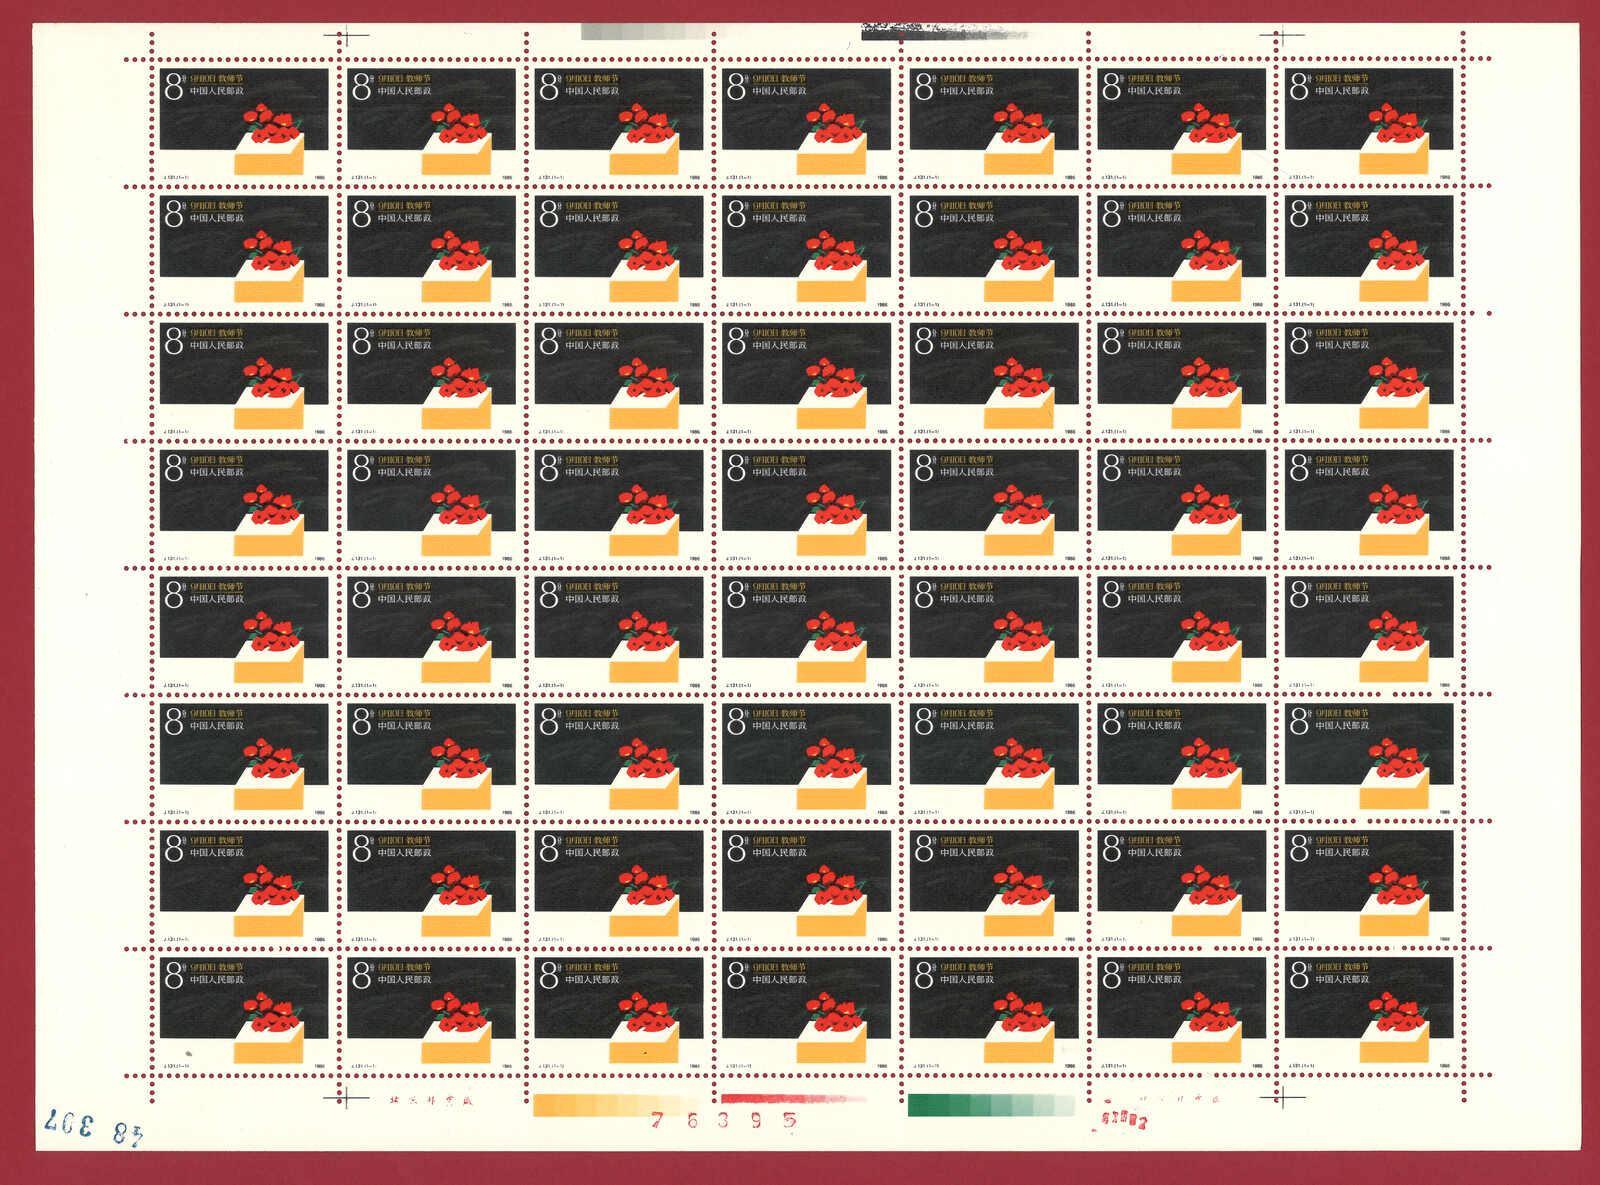This screenshot has width=1600, height=1185.
Task: Click the top-right registration crosshair mark
Action: point(1277,36)
